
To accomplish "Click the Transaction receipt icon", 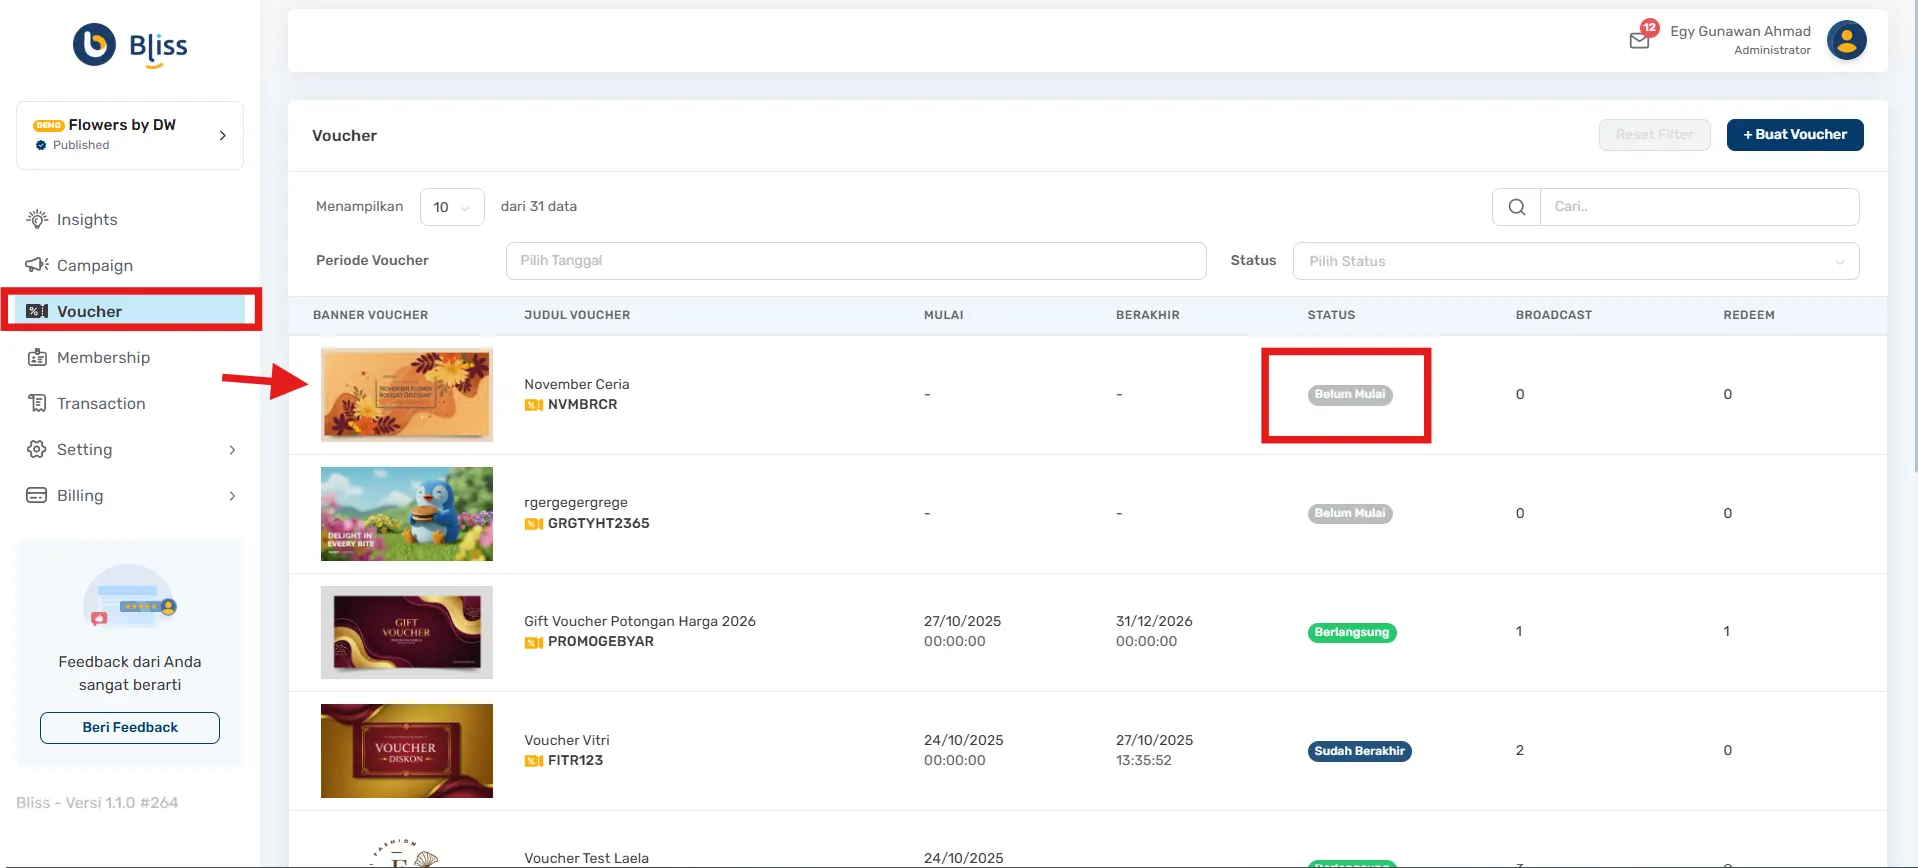I will pyautogui.click(x=37, y=403).
